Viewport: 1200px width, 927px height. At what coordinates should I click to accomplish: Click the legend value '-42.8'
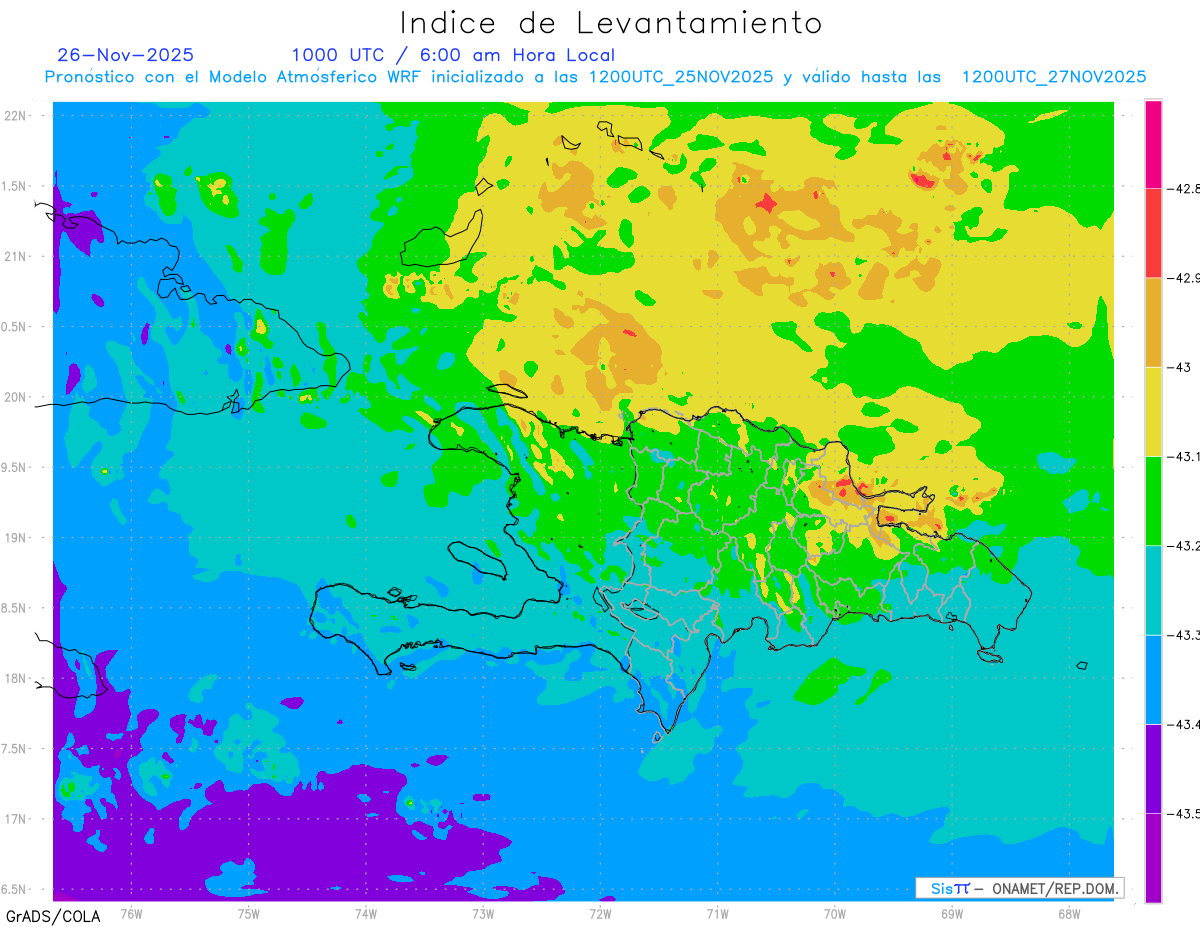coord(1184,189)
